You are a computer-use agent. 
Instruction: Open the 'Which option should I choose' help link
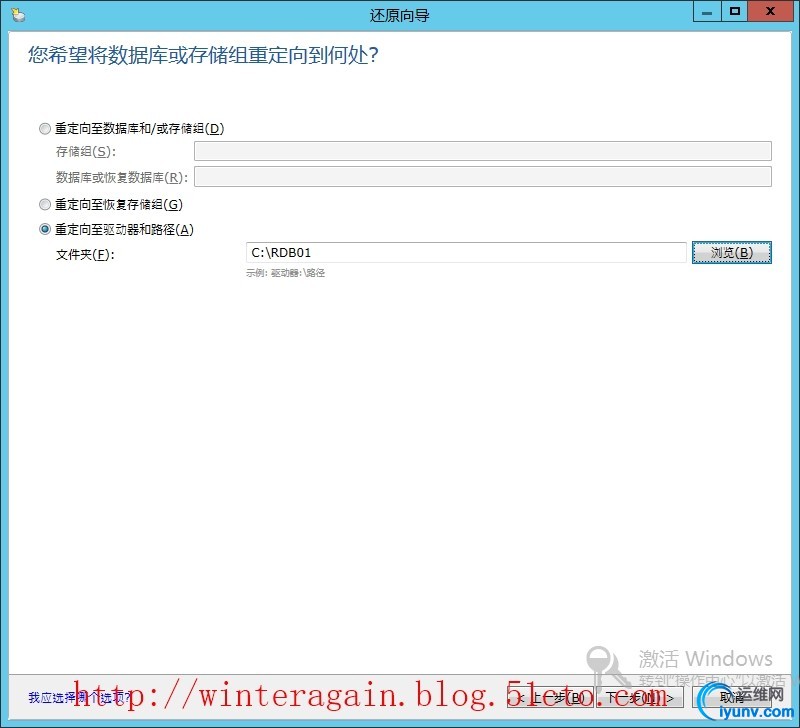coord(79,697)
